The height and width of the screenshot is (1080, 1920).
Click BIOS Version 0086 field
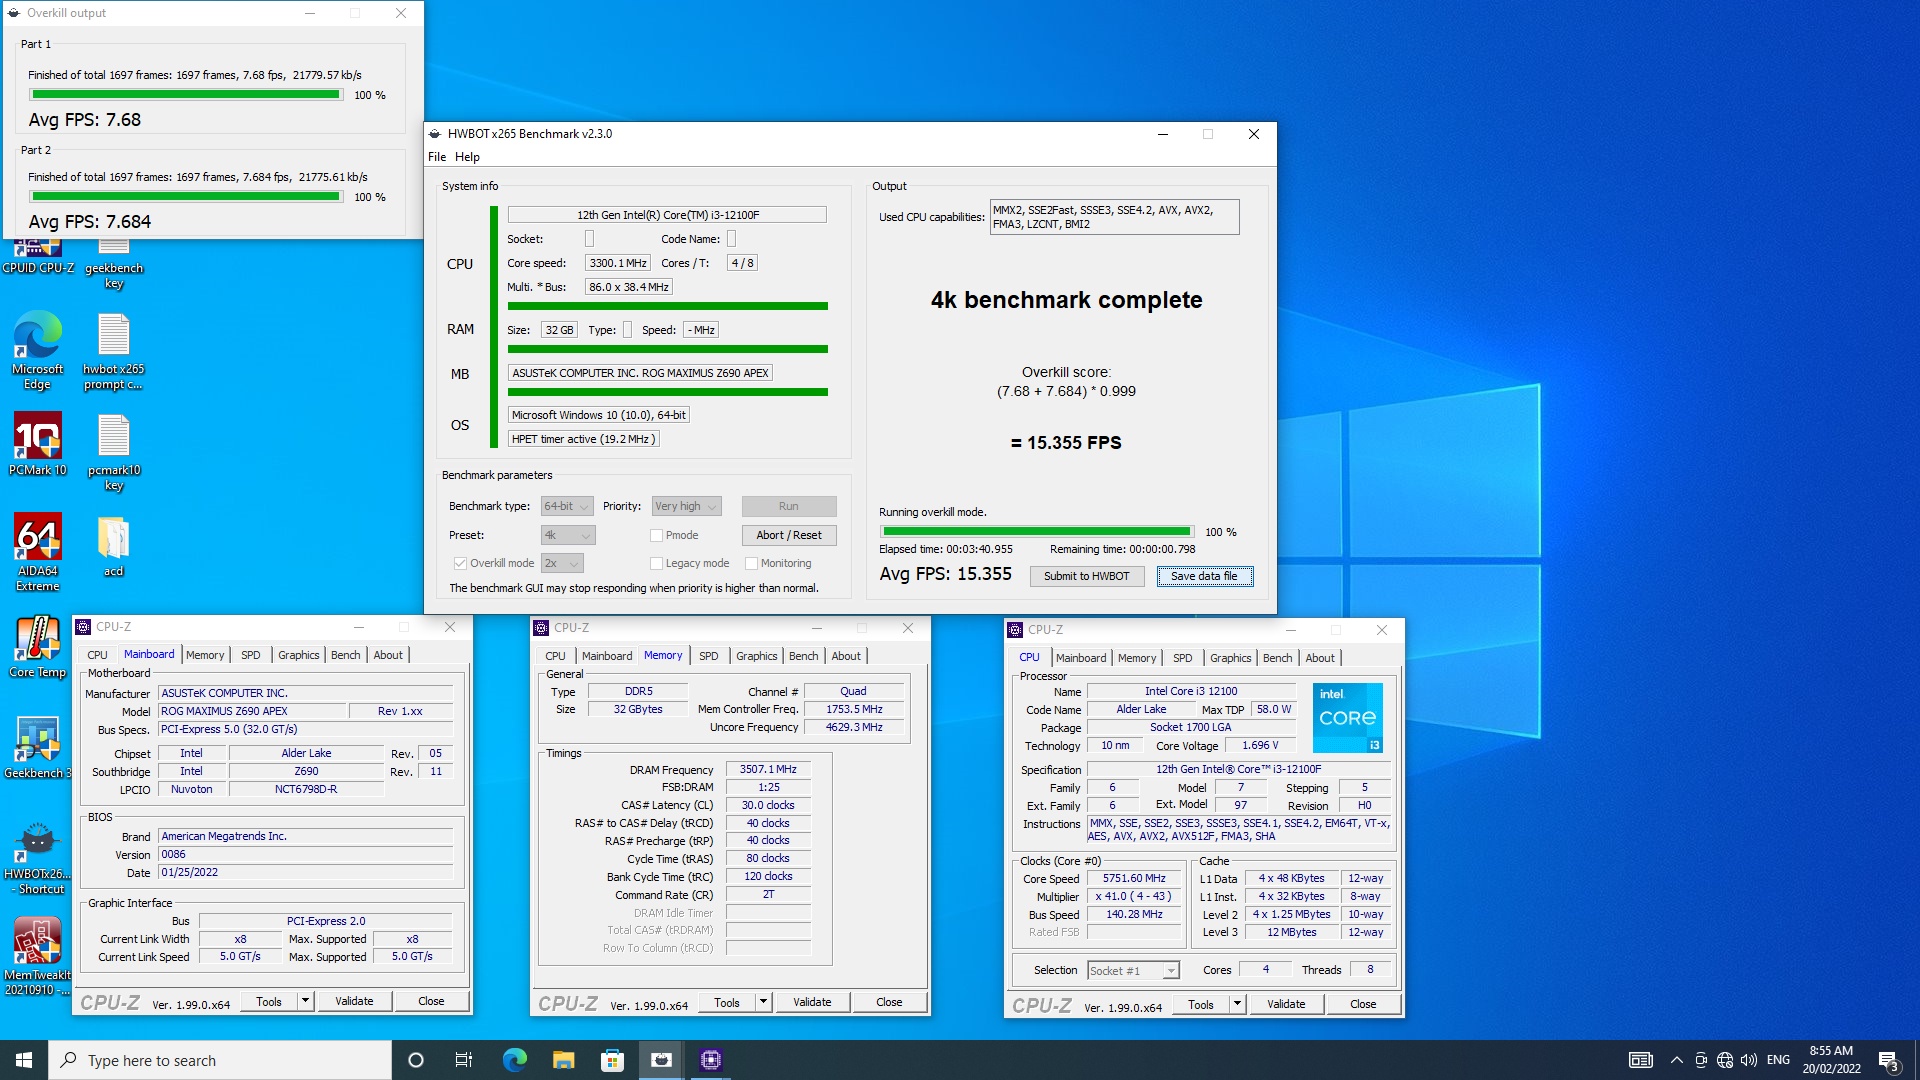(305, 854)
